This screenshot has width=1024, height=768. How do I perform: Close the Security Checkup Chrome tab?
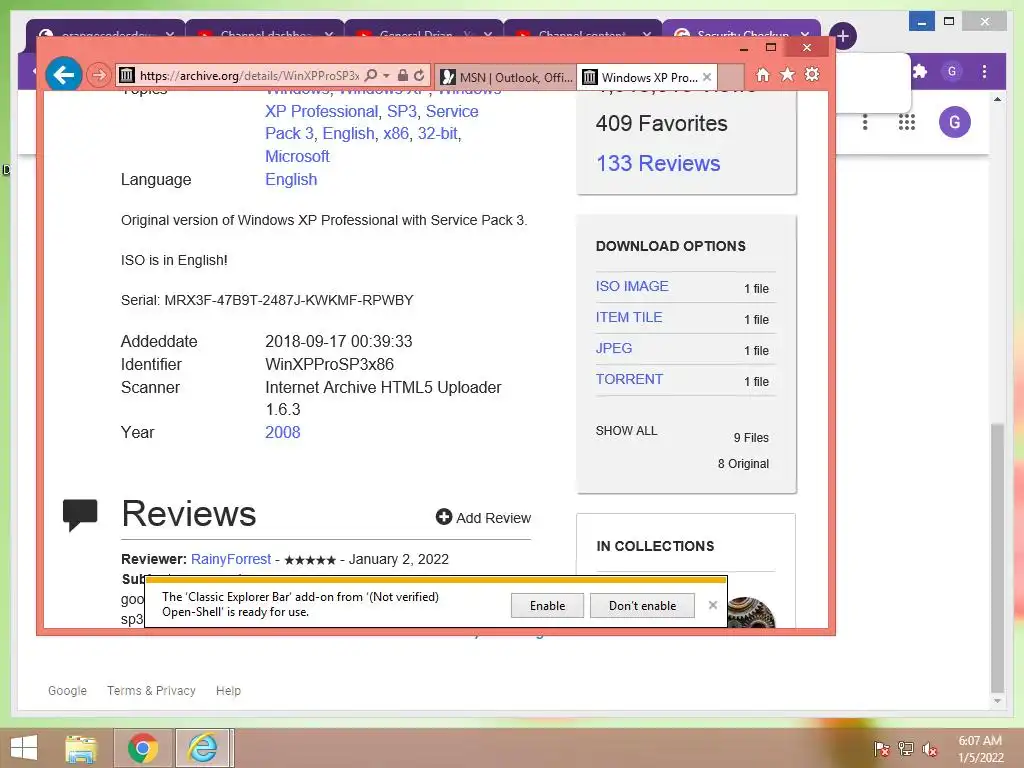(805, 34)
